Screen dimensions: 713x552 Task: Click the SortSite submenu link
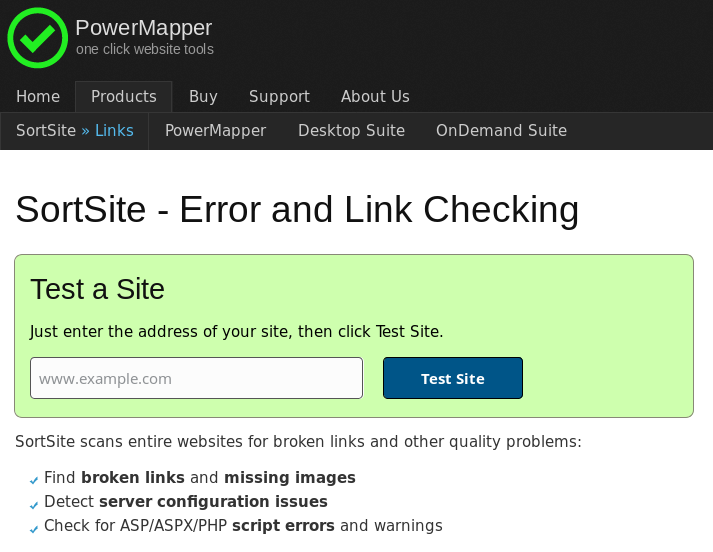click(x=46, y=130)
